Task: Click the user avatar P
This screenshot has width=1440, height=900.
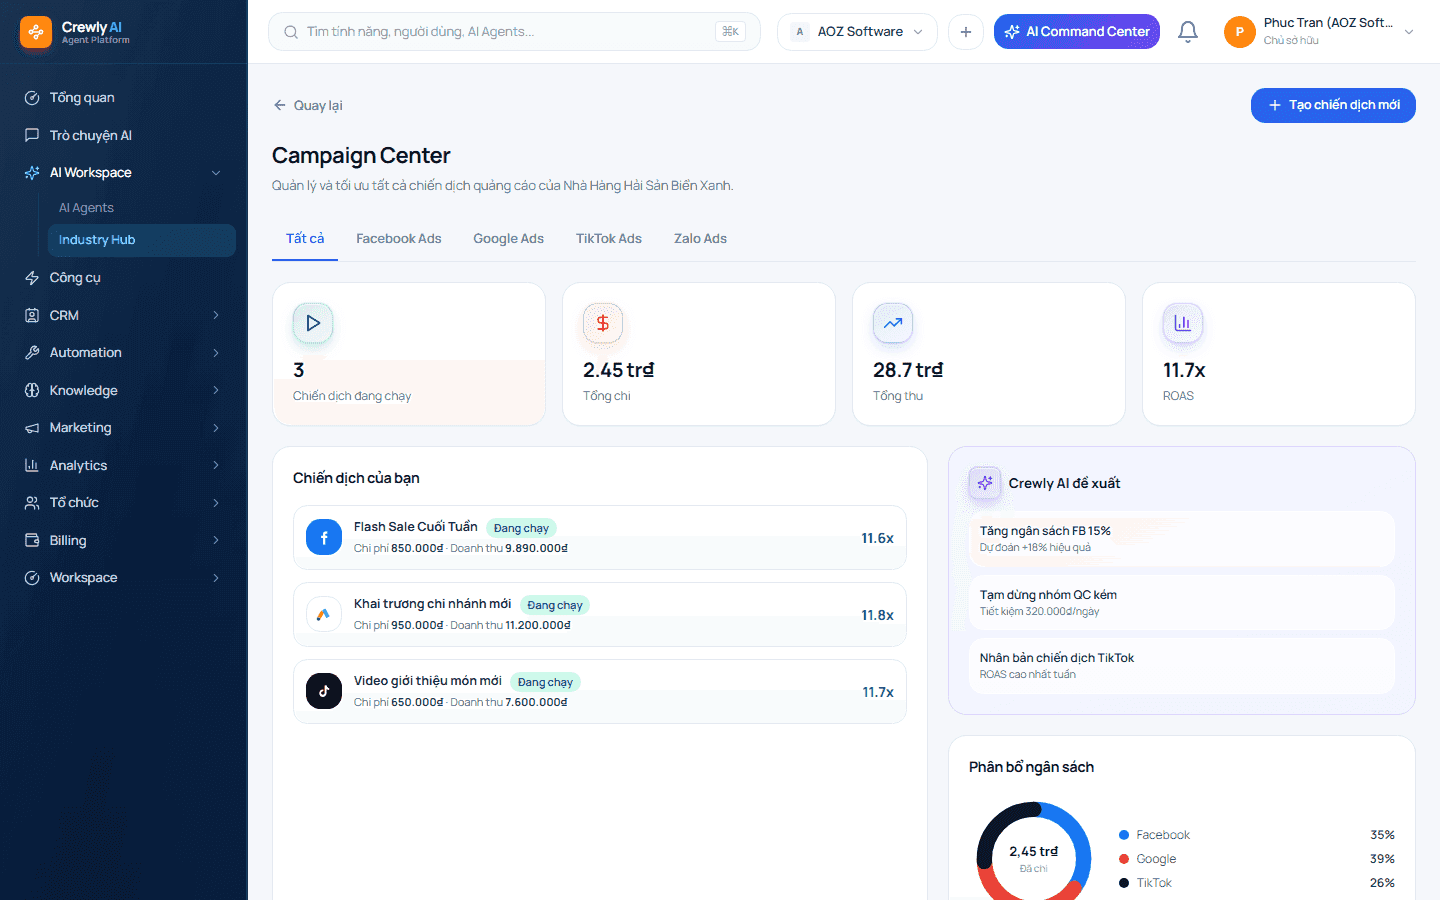Action: 1240,32
